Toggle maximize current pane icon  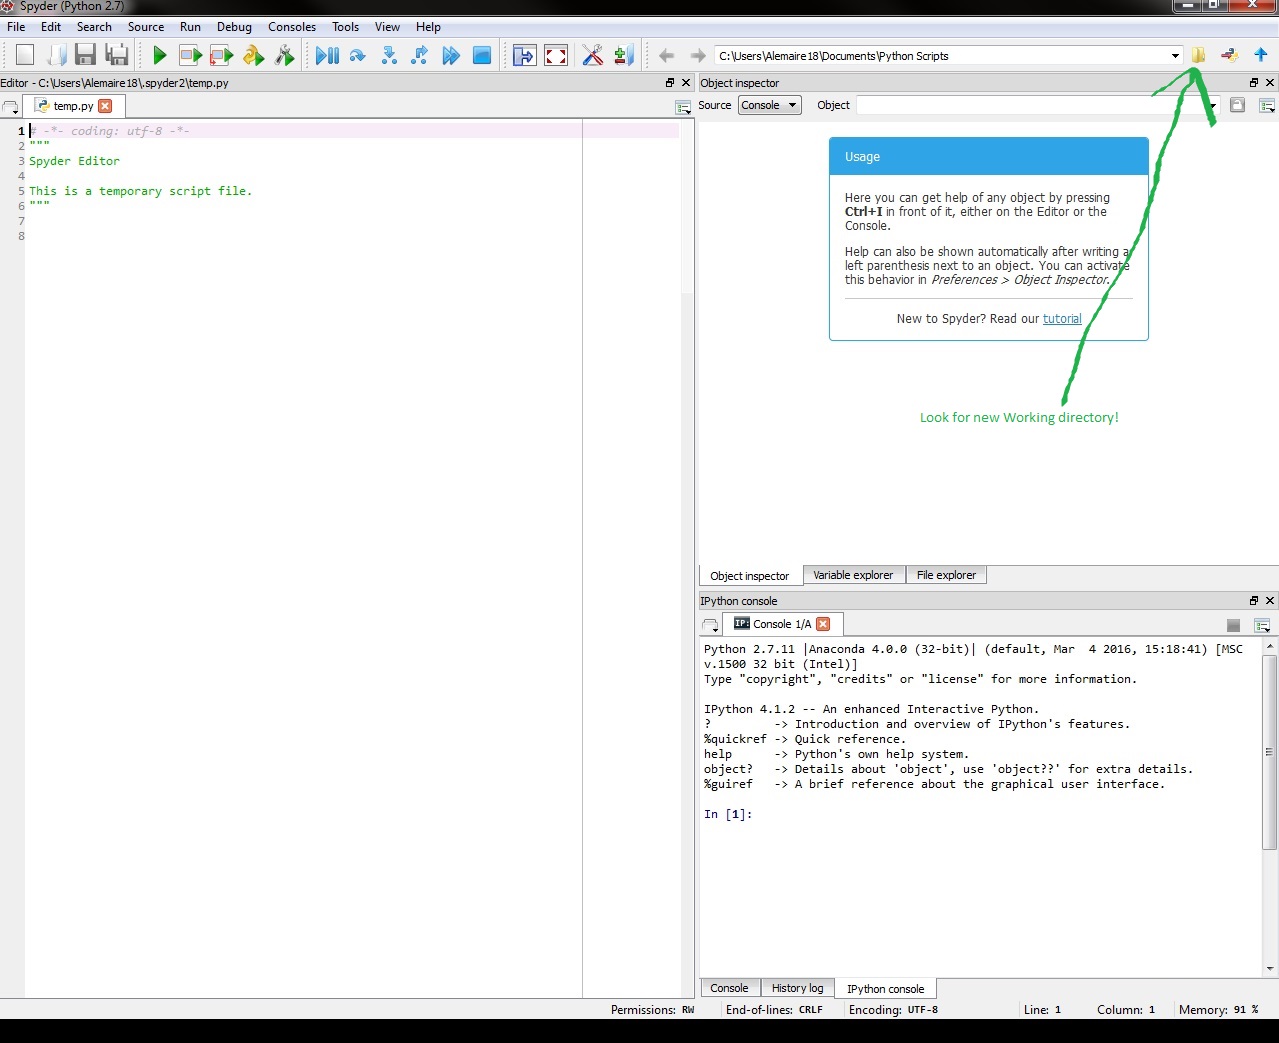[524, 56]
